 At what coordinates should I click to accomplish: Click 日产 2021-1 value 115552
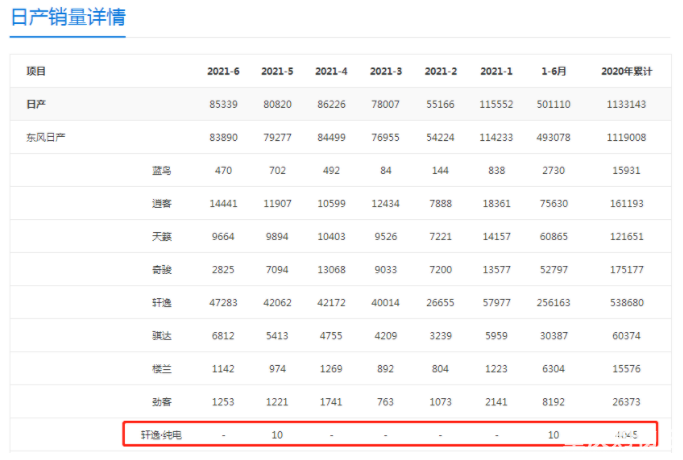496,104
